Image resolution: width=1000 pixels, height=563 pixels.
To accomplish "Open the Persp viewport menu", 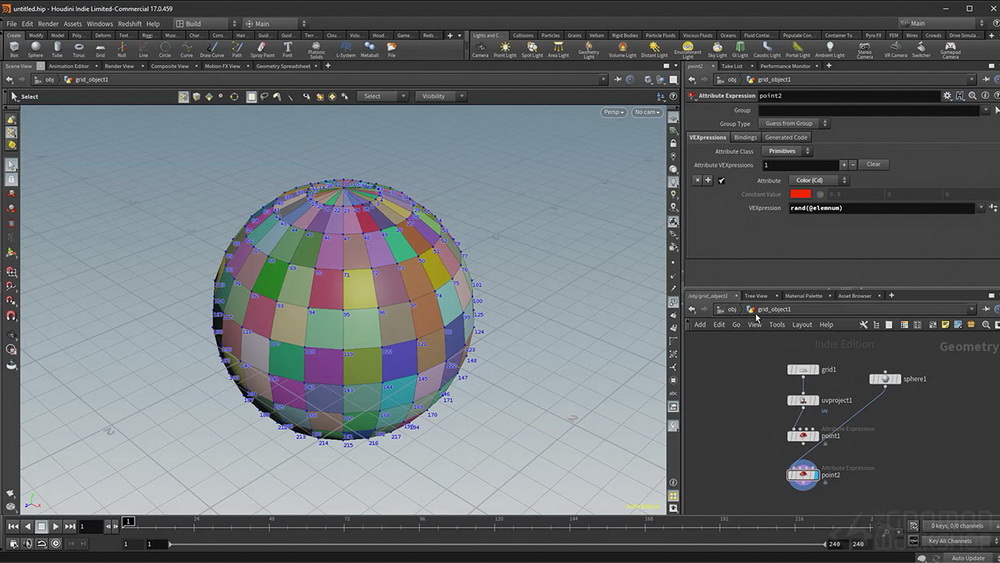I will coord(614,112).
